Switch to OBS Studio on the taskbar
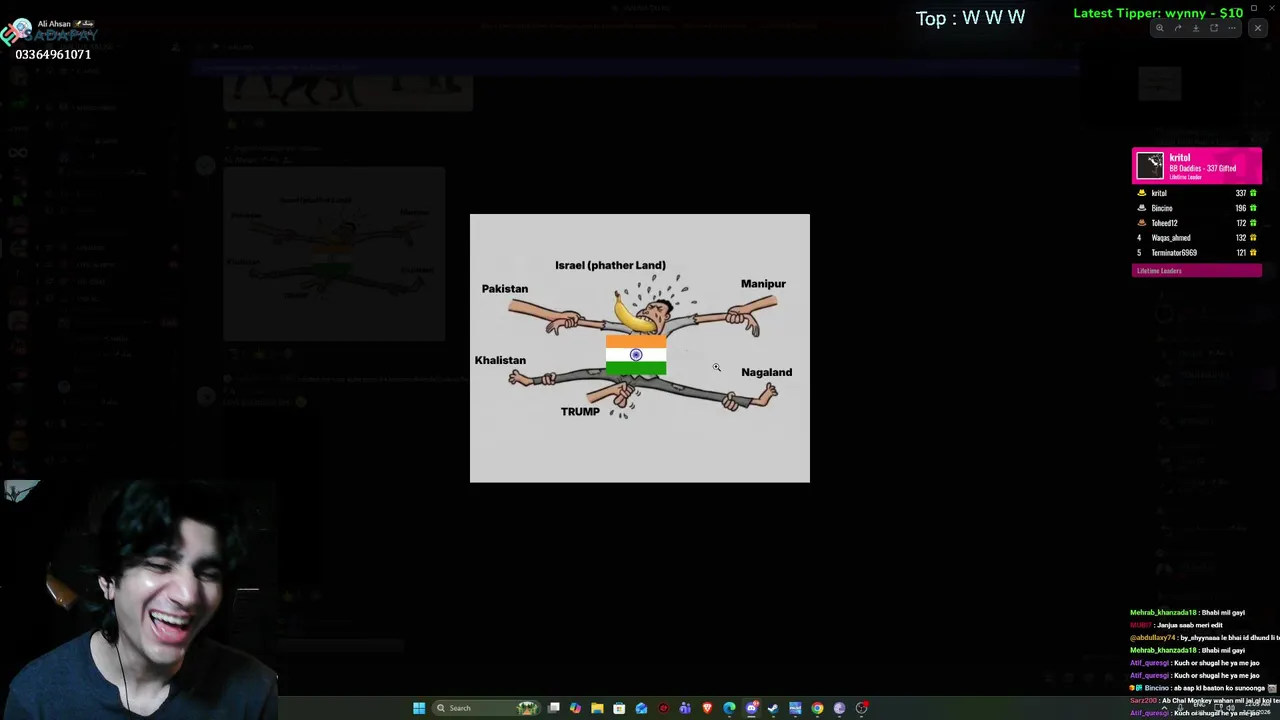Screen dimensions: 1280x720 point(861,708)
